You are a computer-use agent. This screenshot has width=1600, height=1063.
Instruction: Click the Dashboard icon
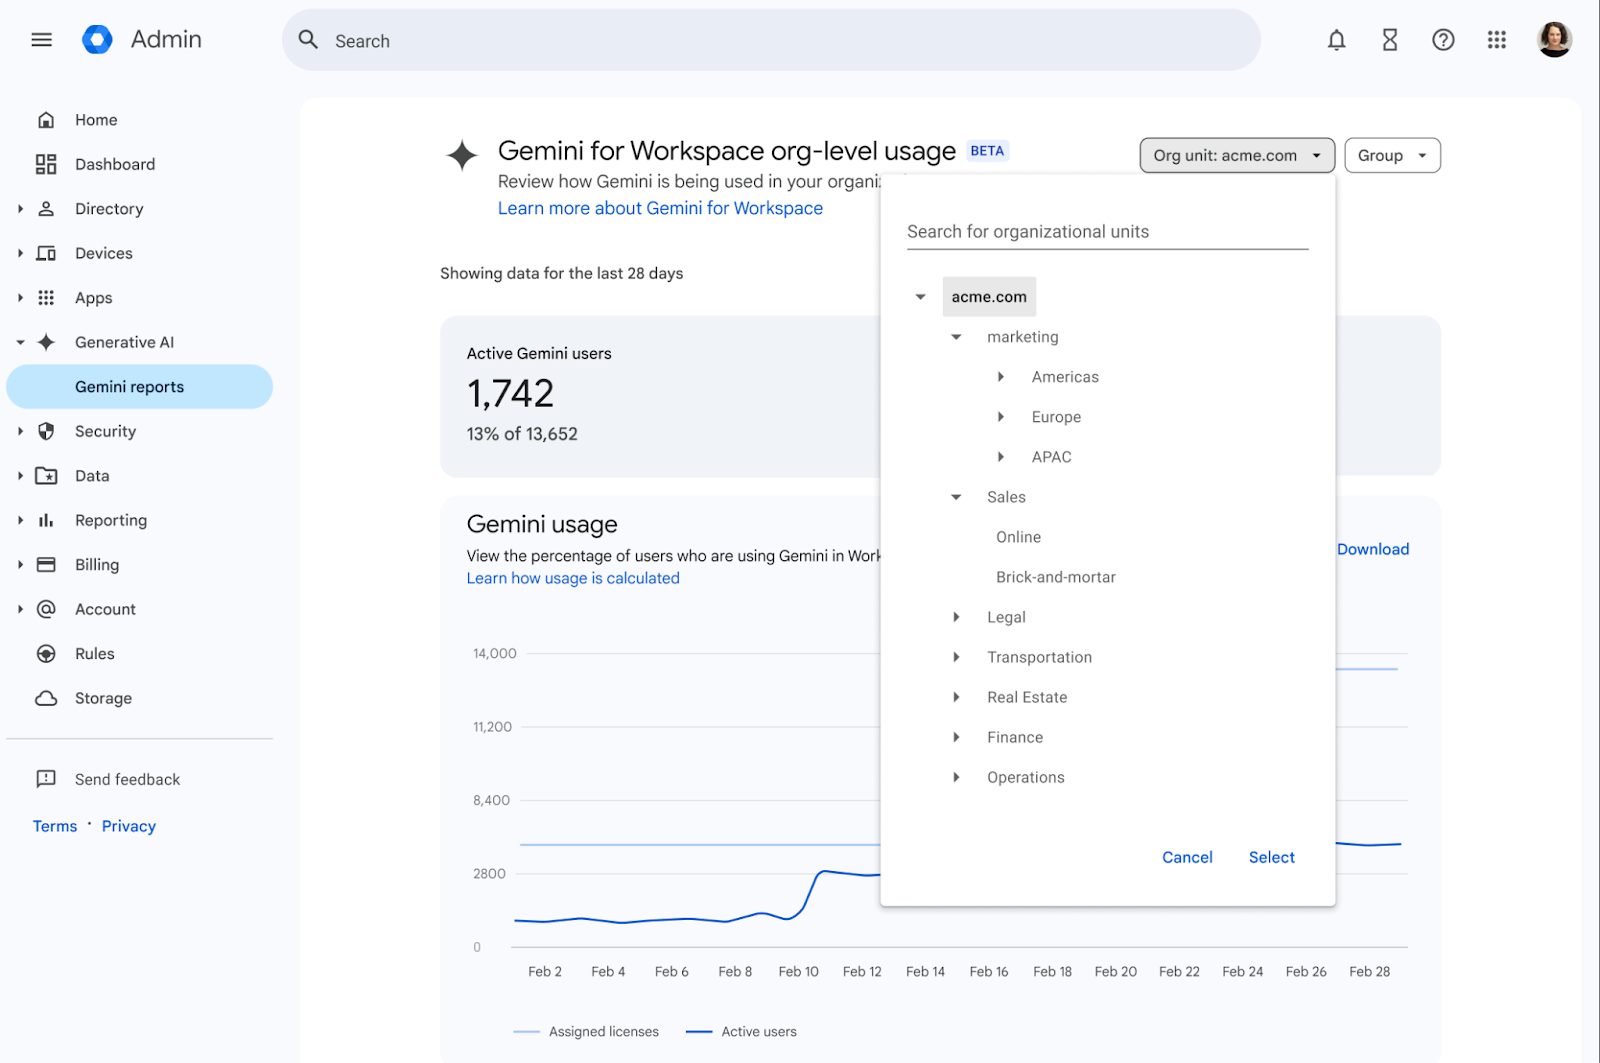pos(46,164)
